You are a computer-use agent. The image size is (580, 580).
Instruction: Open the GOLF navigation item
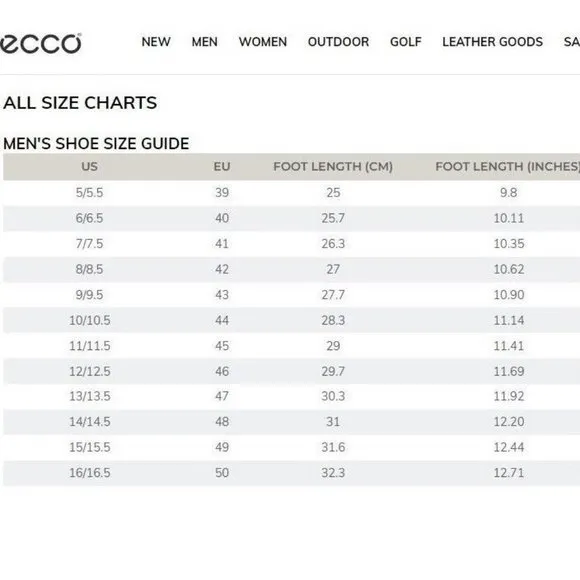point(406,42)
